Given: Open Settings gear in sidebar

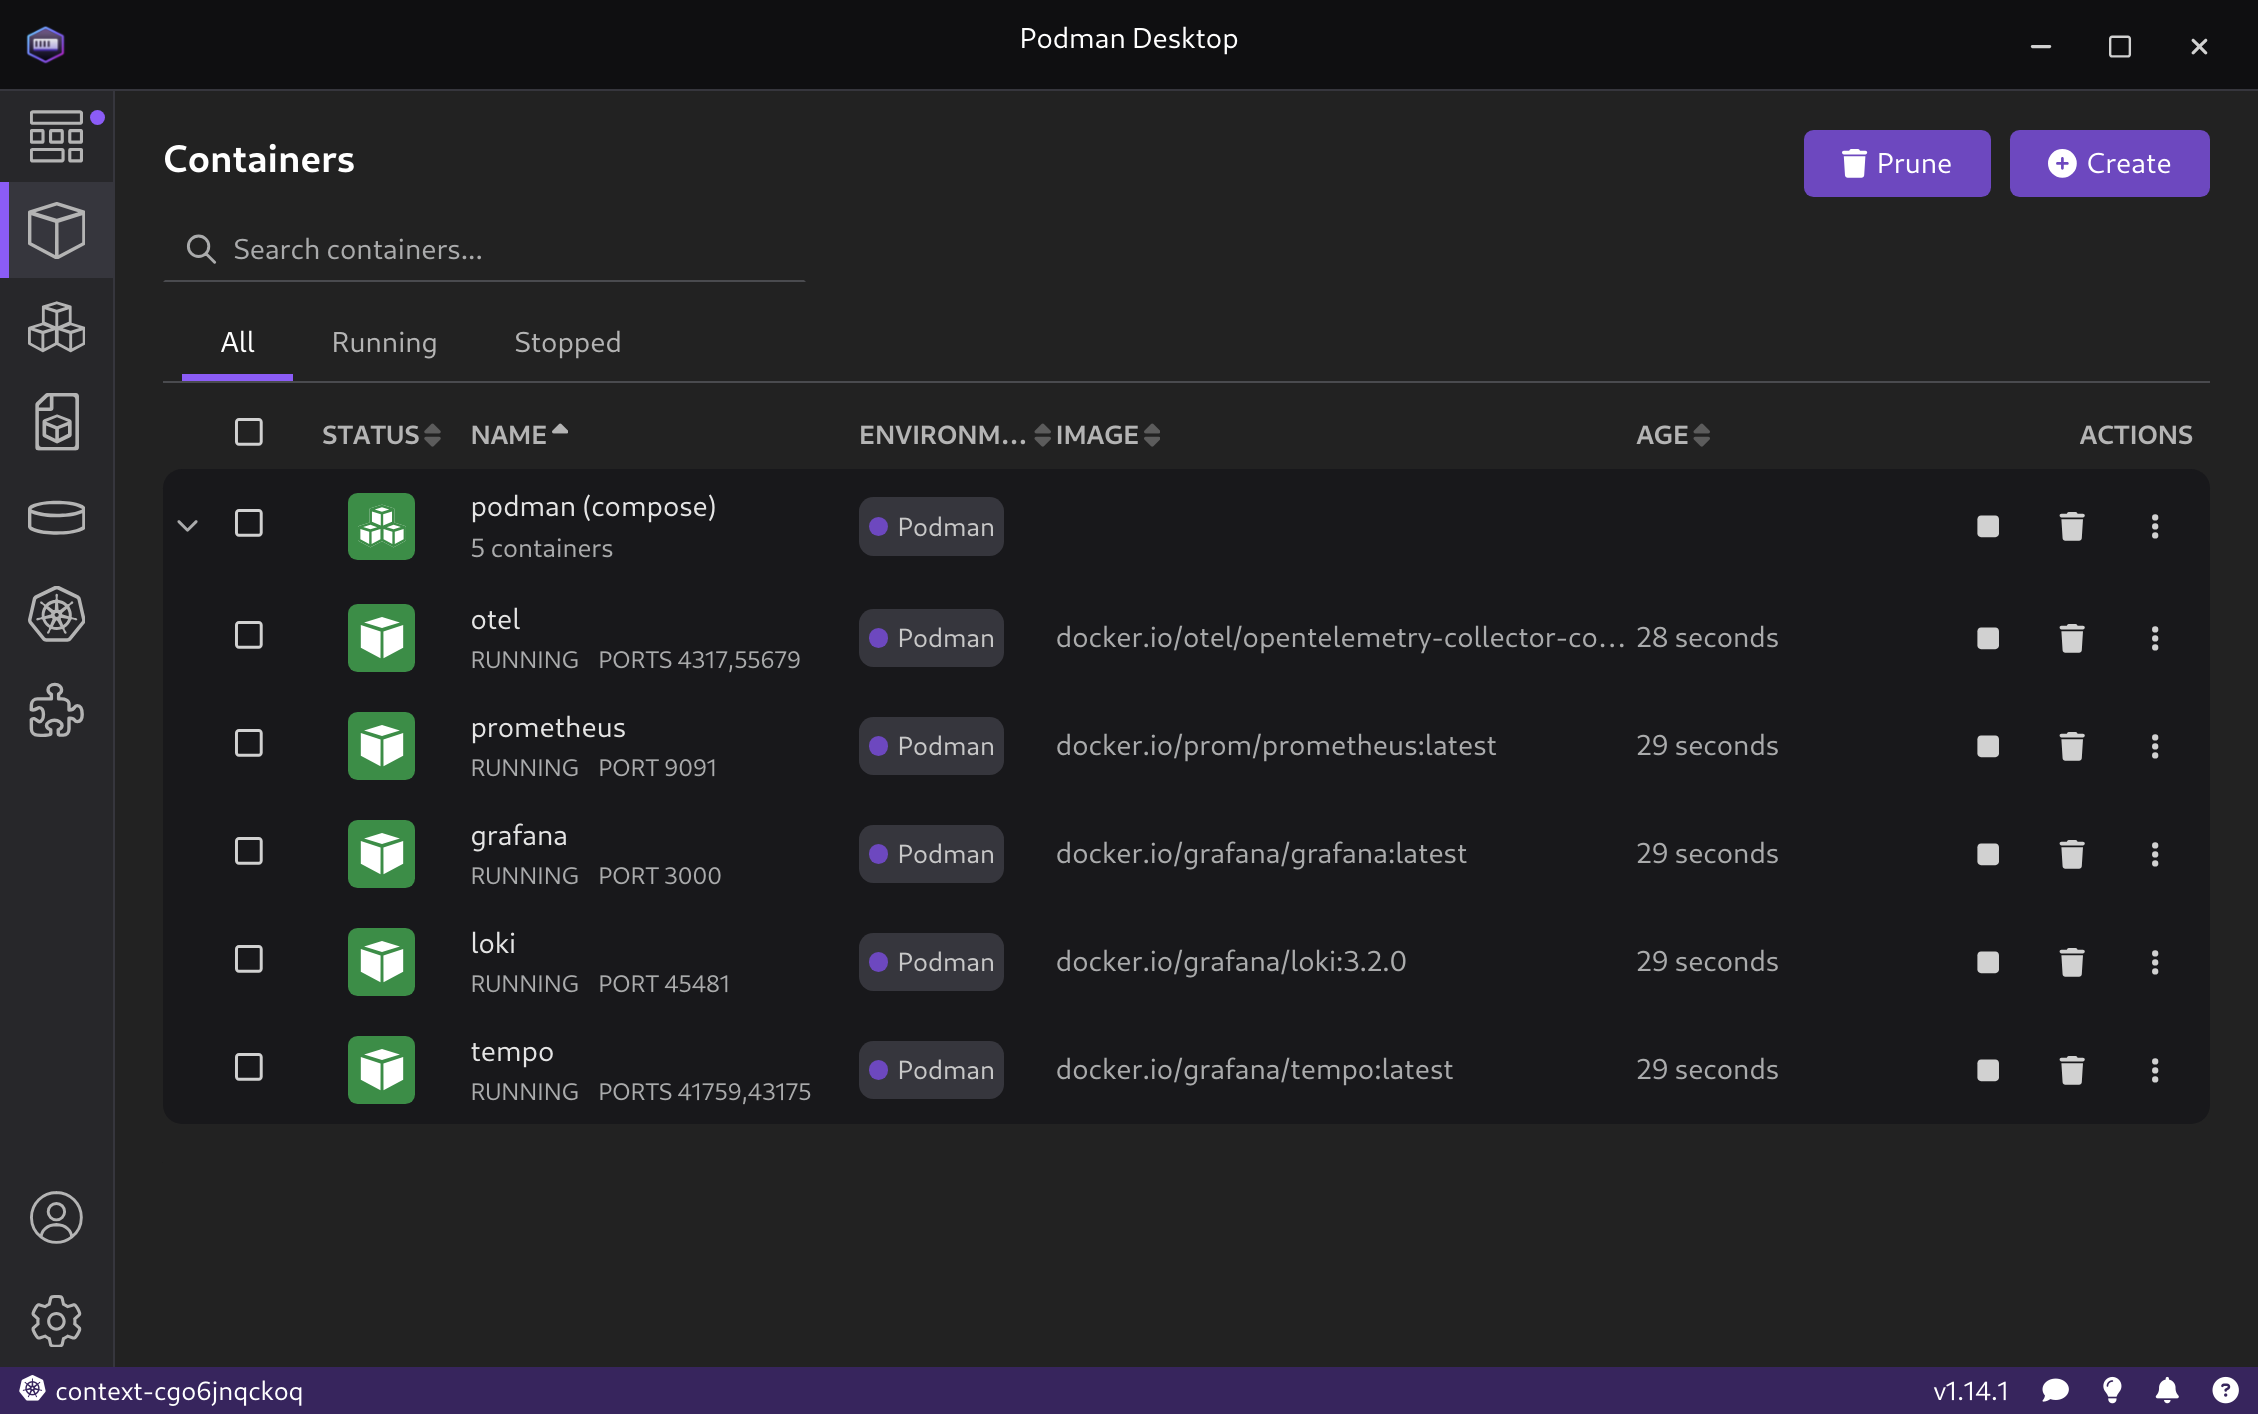Looking at the screenshot, I should 56,1321.
